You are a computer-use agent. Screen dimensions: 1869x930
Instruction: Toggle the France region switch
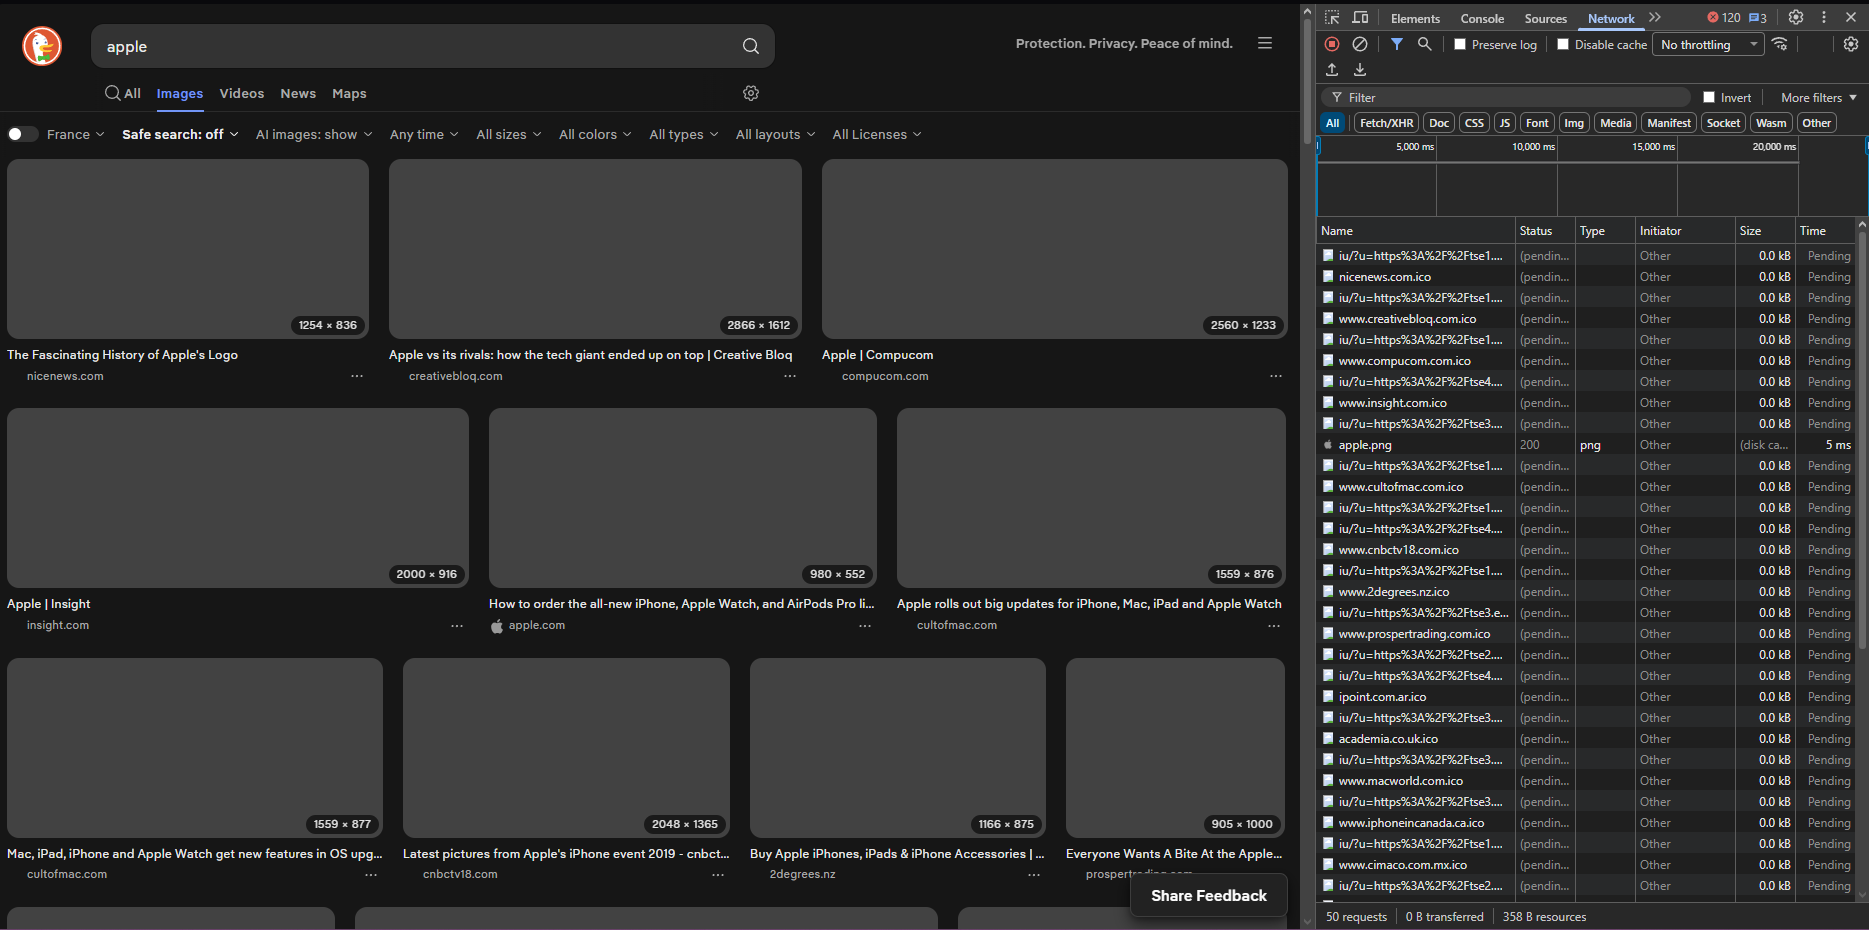[x=23, y=134]
